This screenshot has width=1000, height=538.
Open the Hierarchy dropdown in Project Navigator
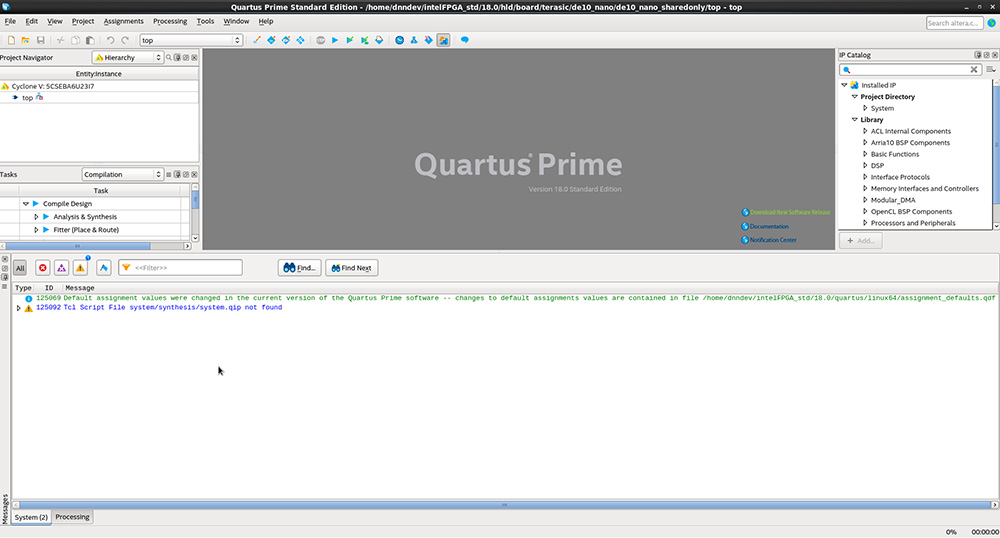click(128, 57)
